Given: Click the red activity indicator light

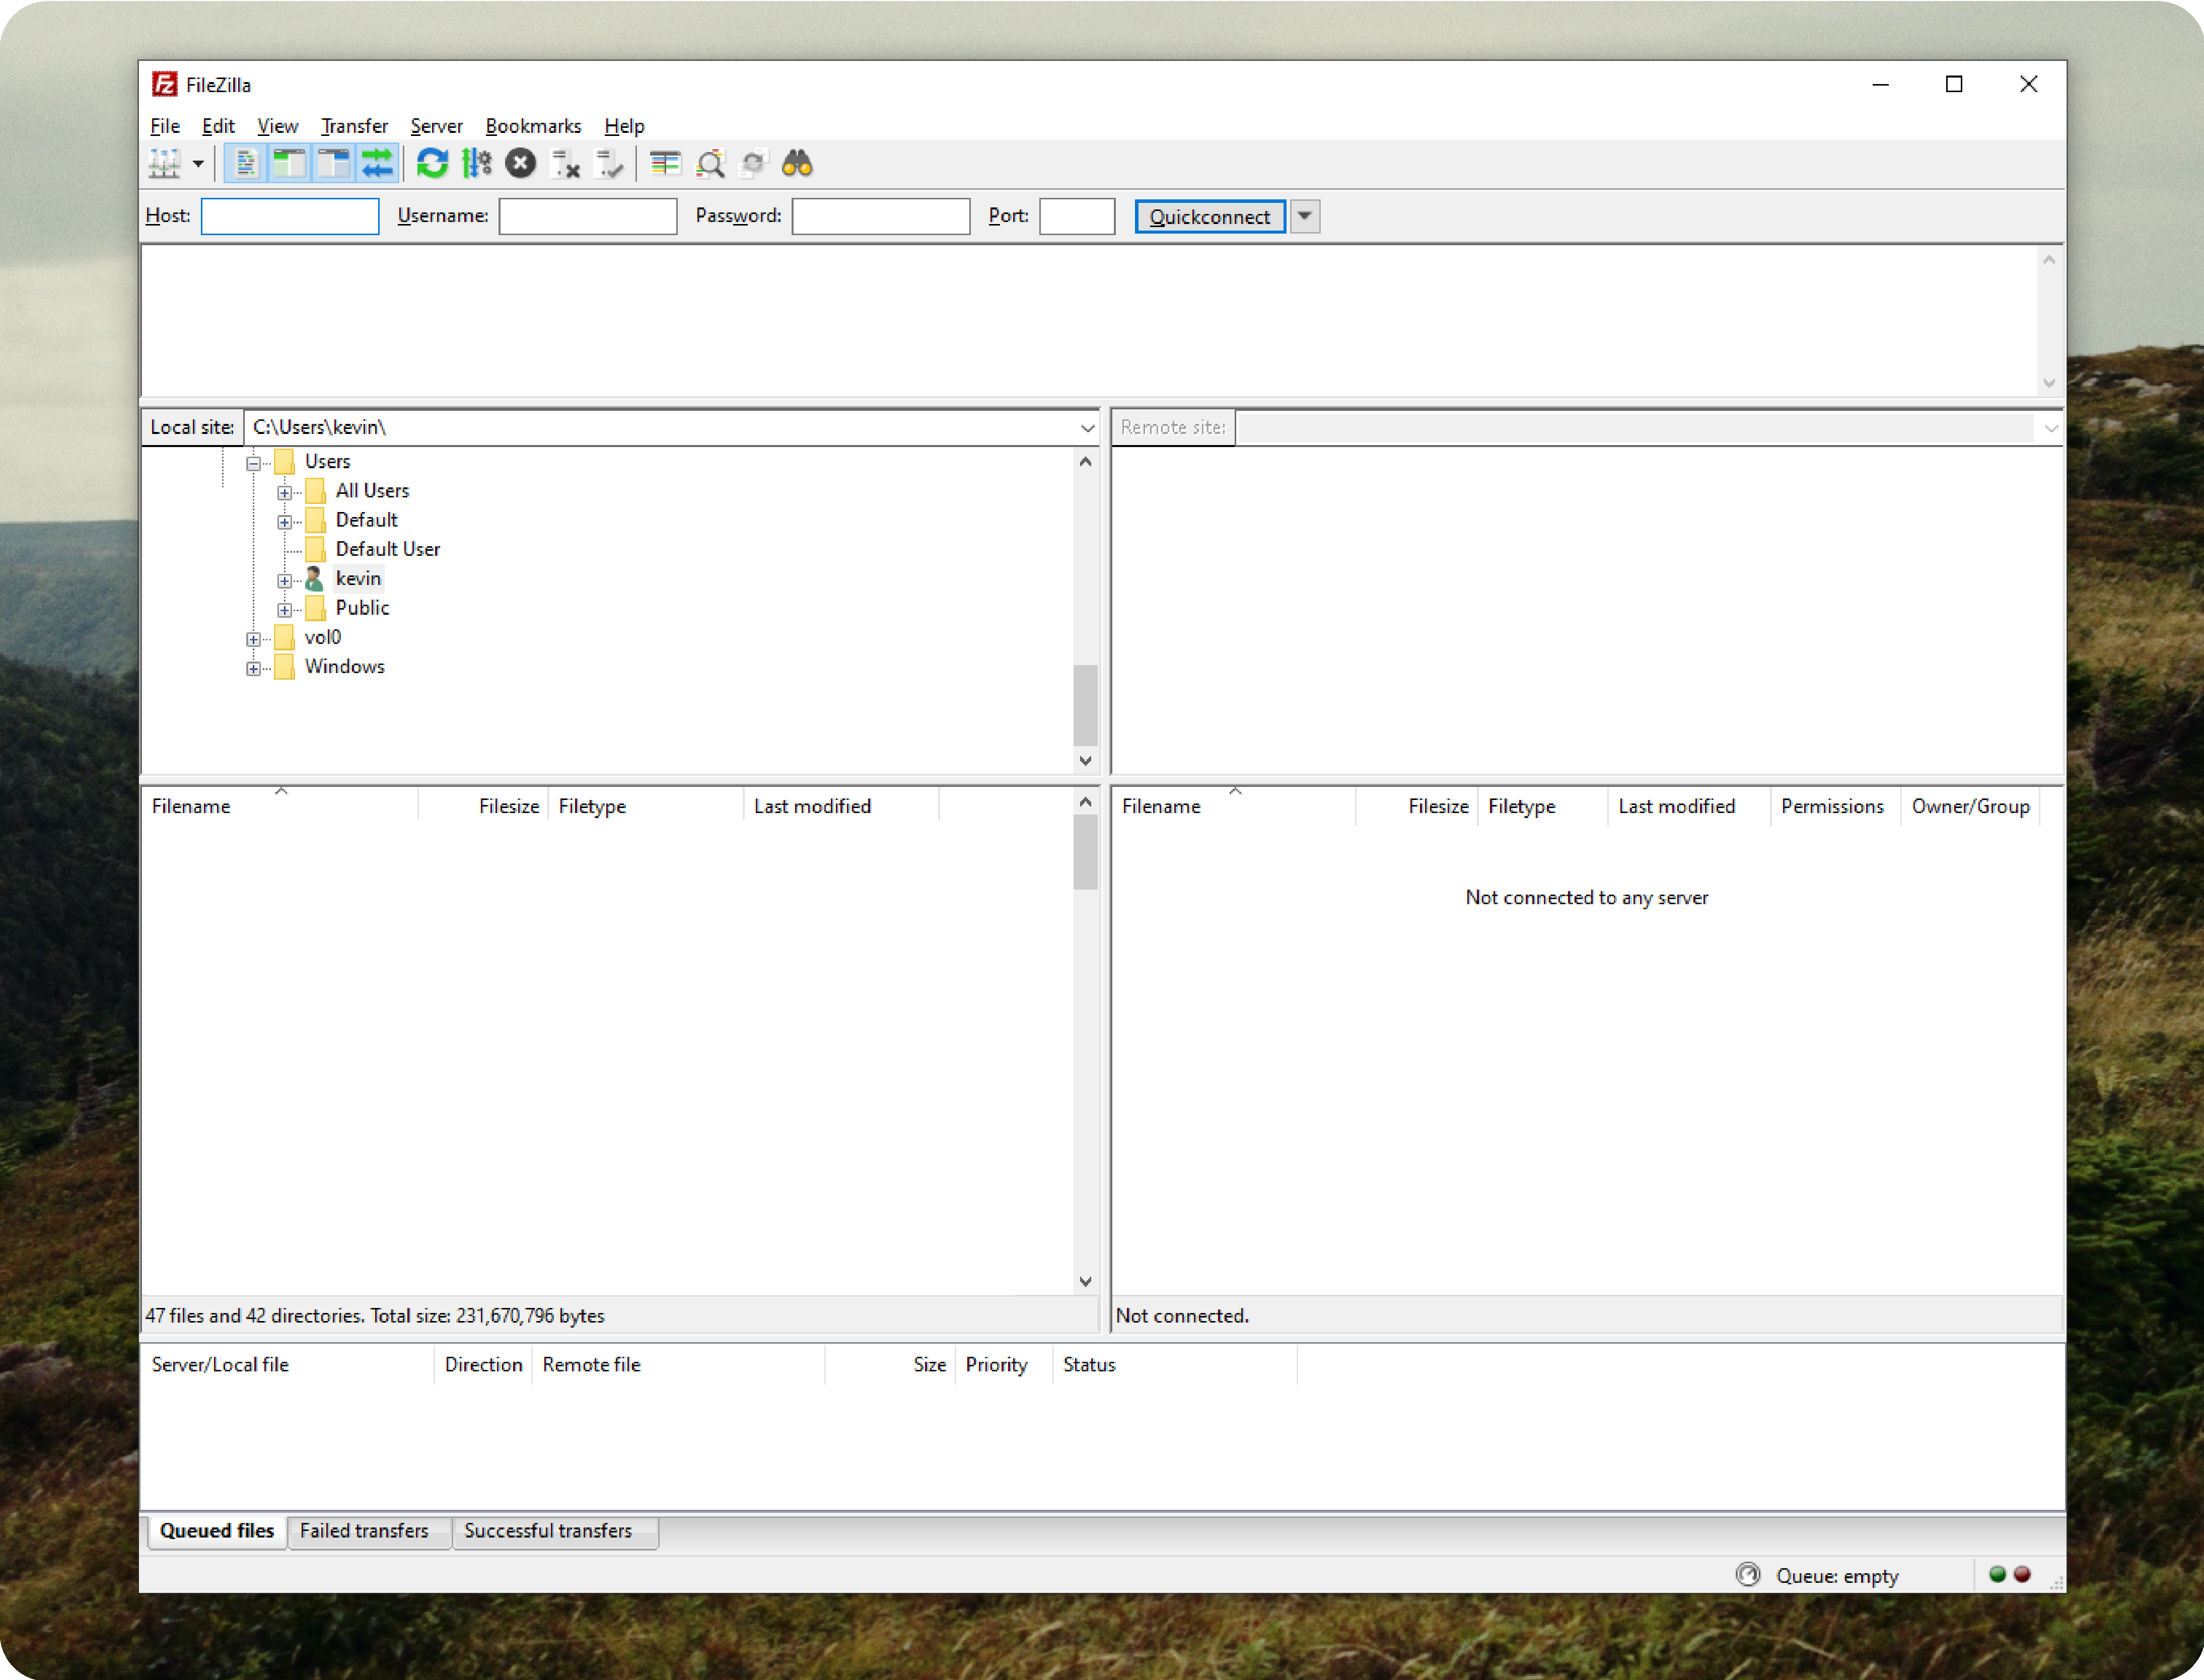Looking at the screenshot, I should 2022,1574.
